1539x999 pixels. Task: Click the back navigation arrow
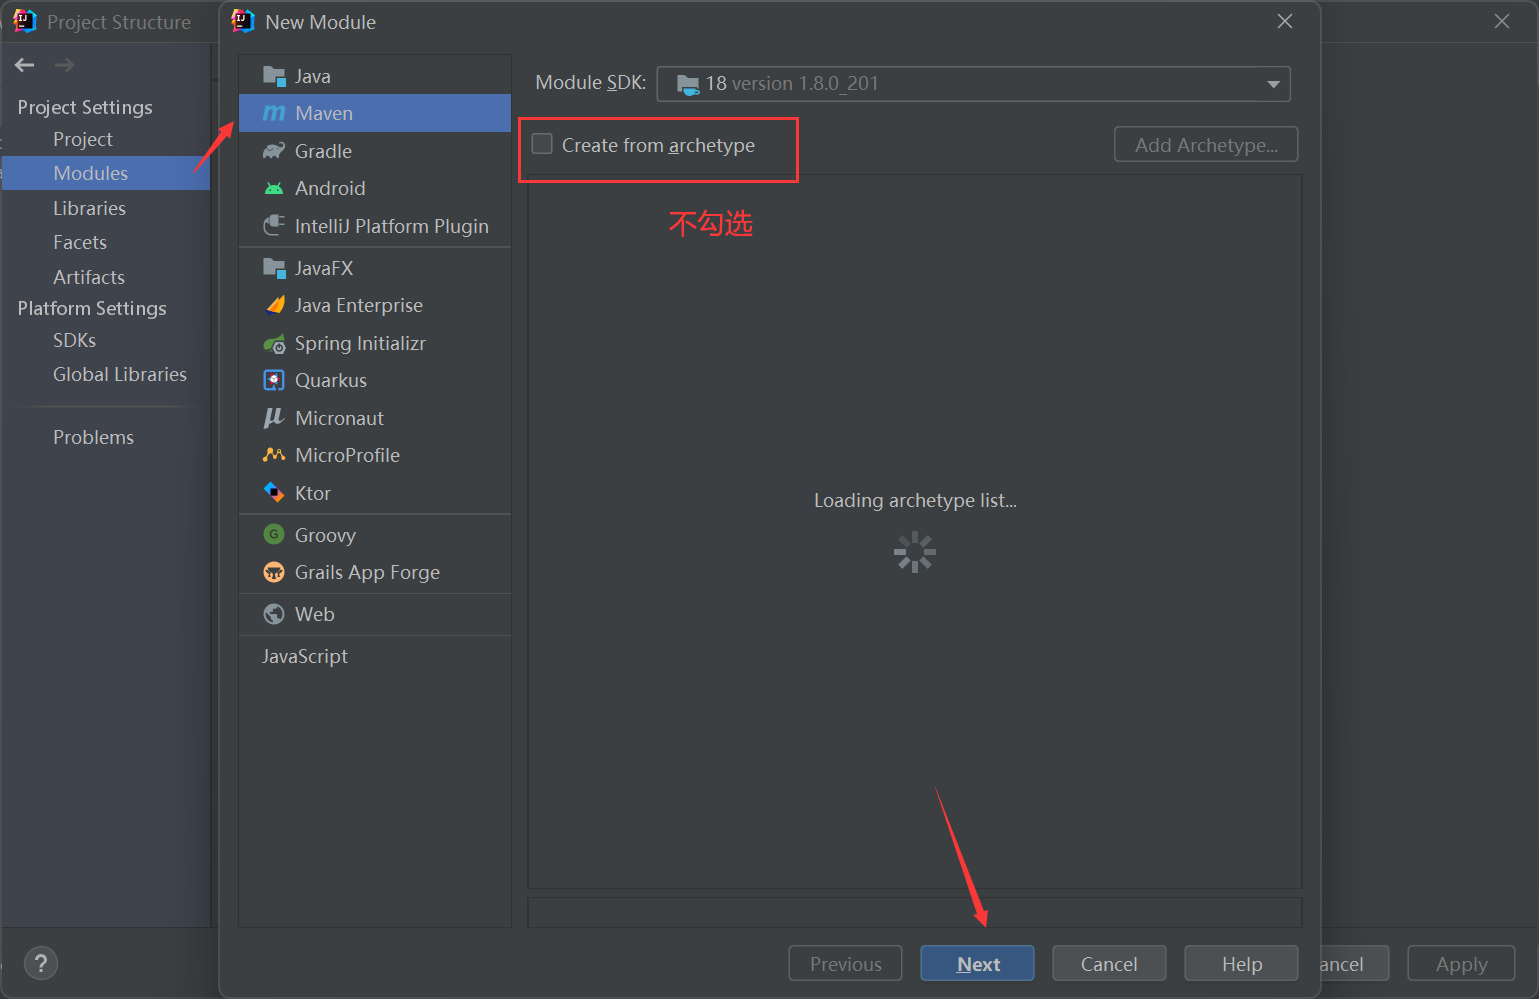[24, 64]
